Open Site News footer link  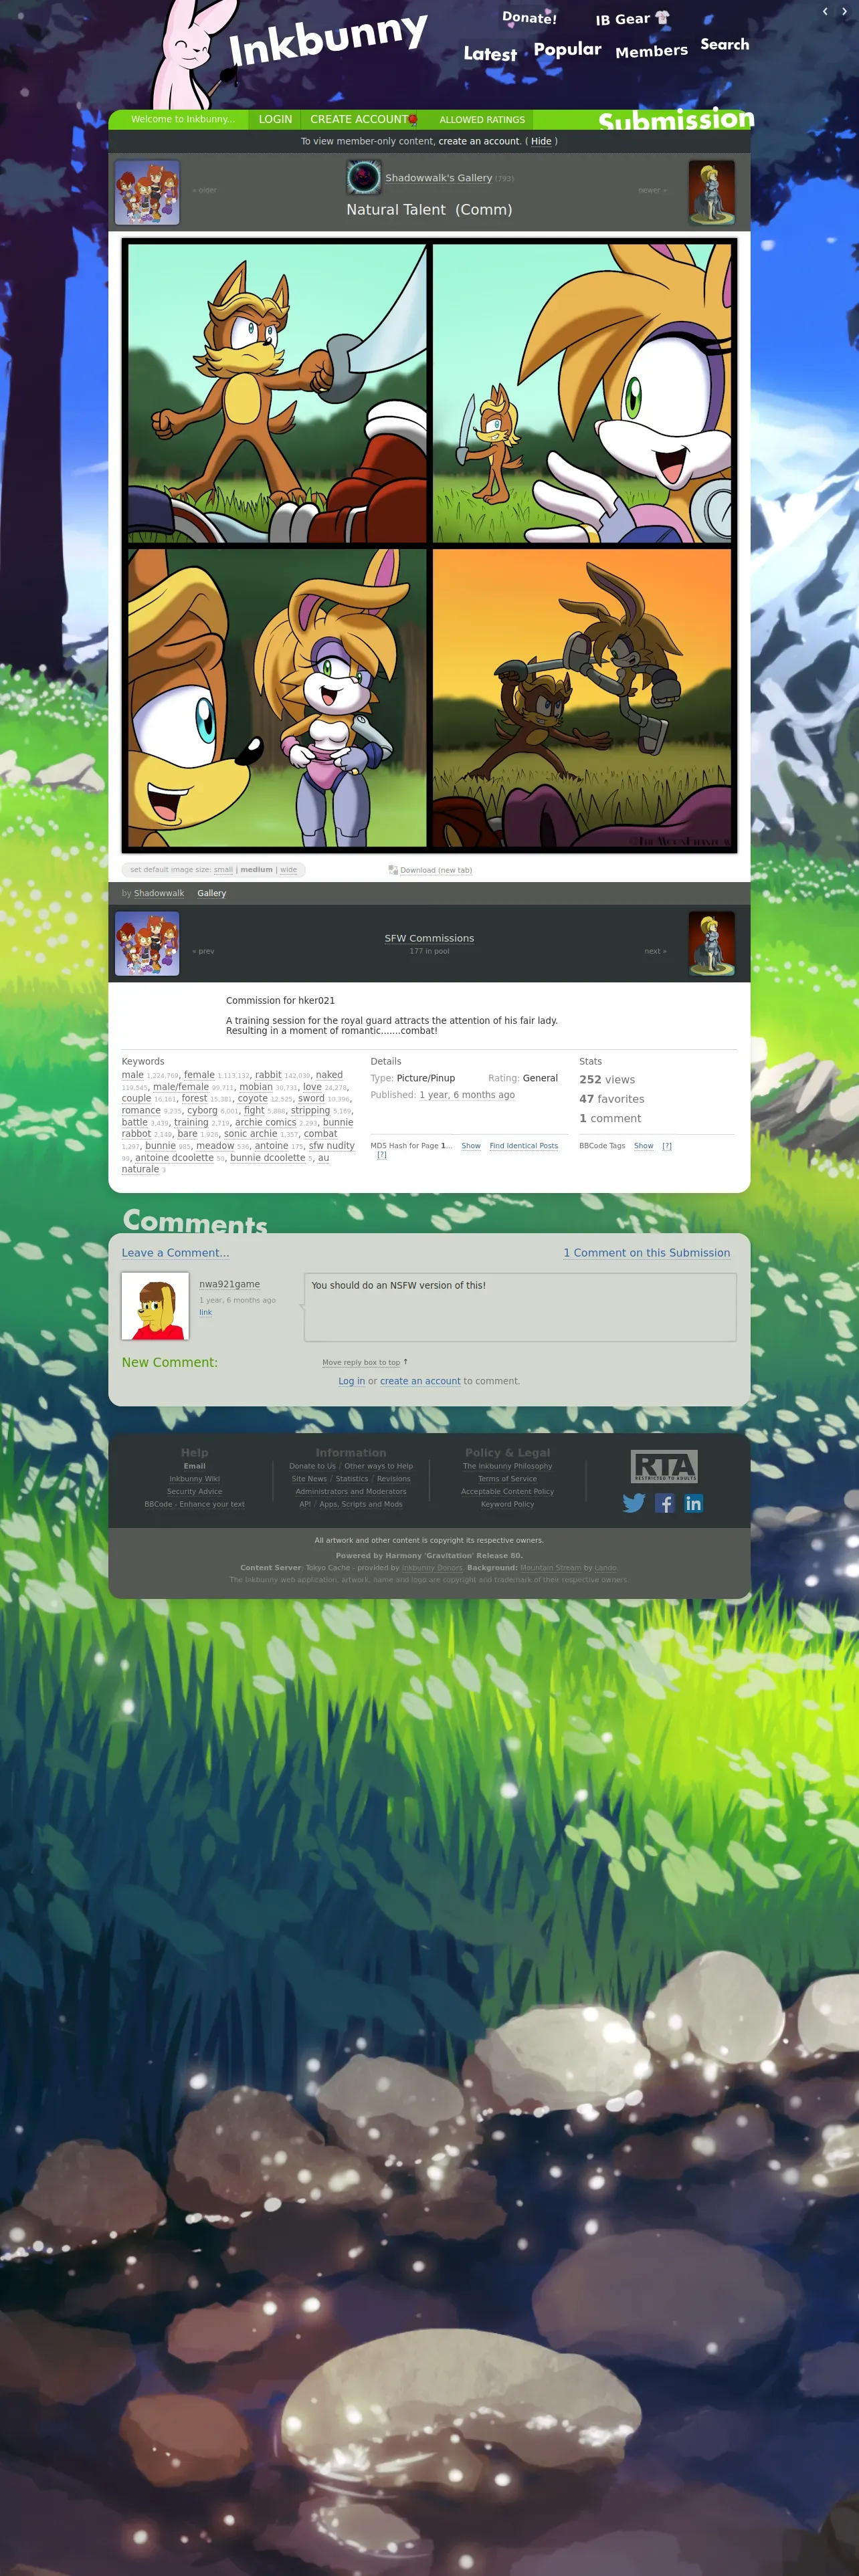click(x=309, y=1478)
